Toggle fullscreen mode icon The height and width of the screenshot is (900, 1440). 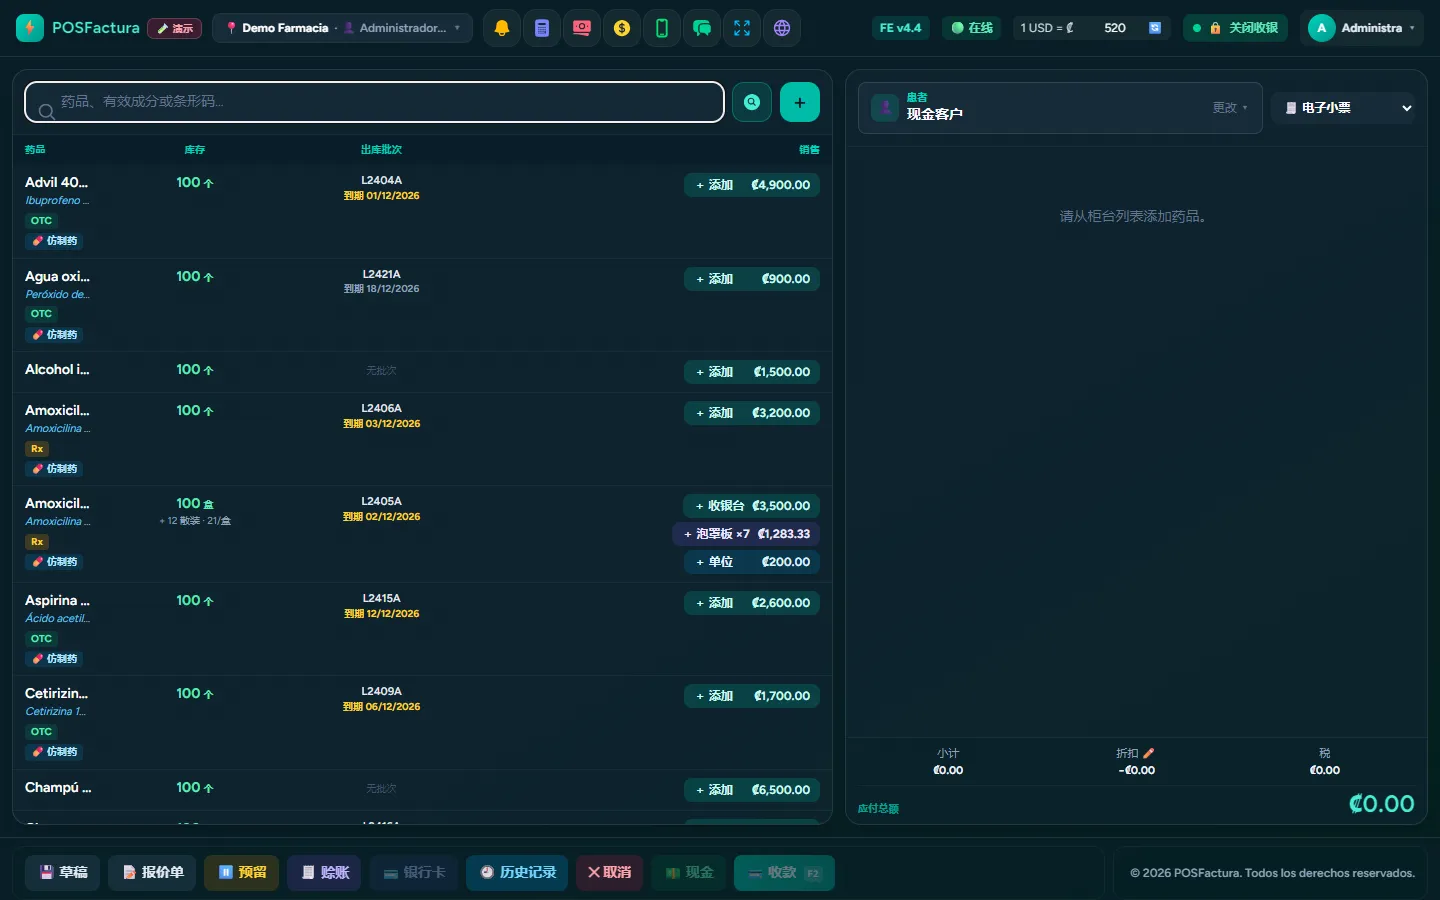(x=742, y=28)
